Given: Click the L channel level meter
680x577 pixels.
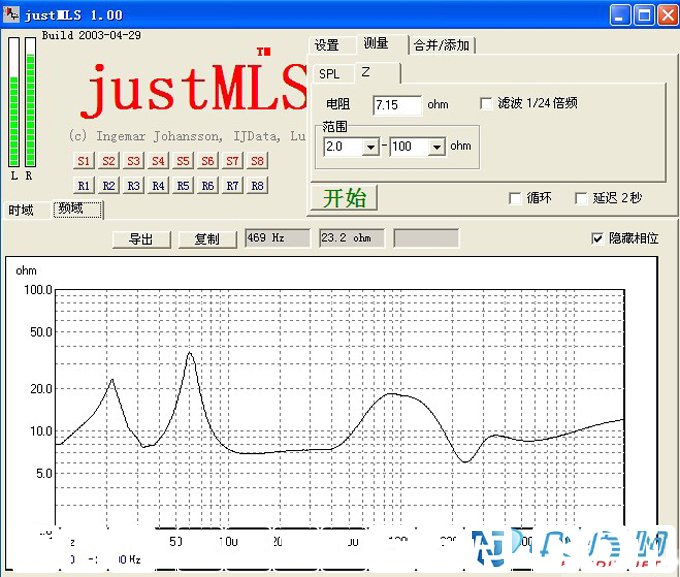Looking at the screenshot, I should [14, 102].
